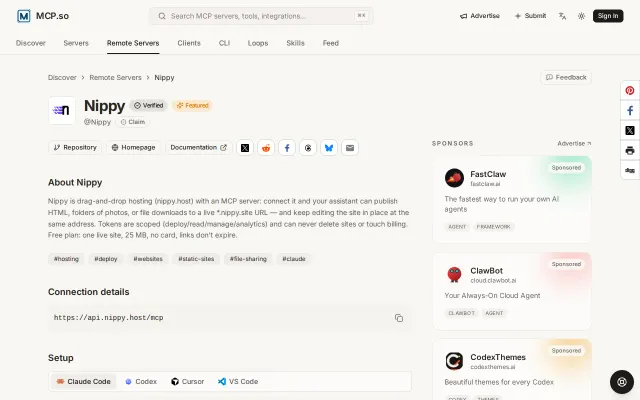Click the sponsors Advertise link

click(x=574, y=144)
